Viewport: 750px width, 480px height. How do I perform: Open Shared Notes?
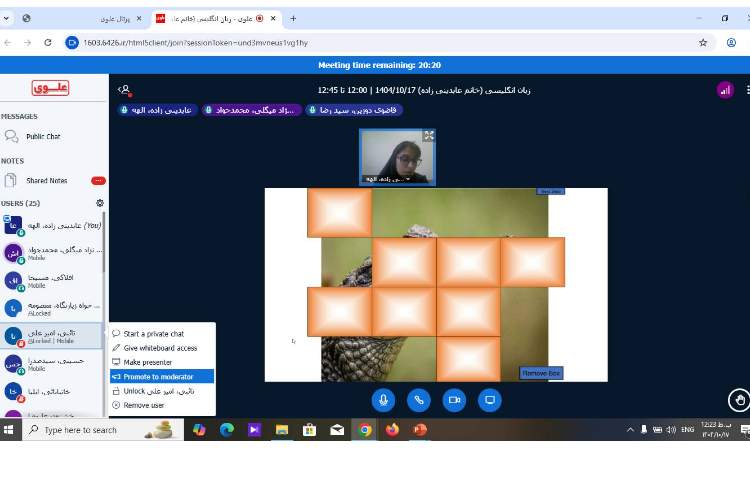coord(46,181)
